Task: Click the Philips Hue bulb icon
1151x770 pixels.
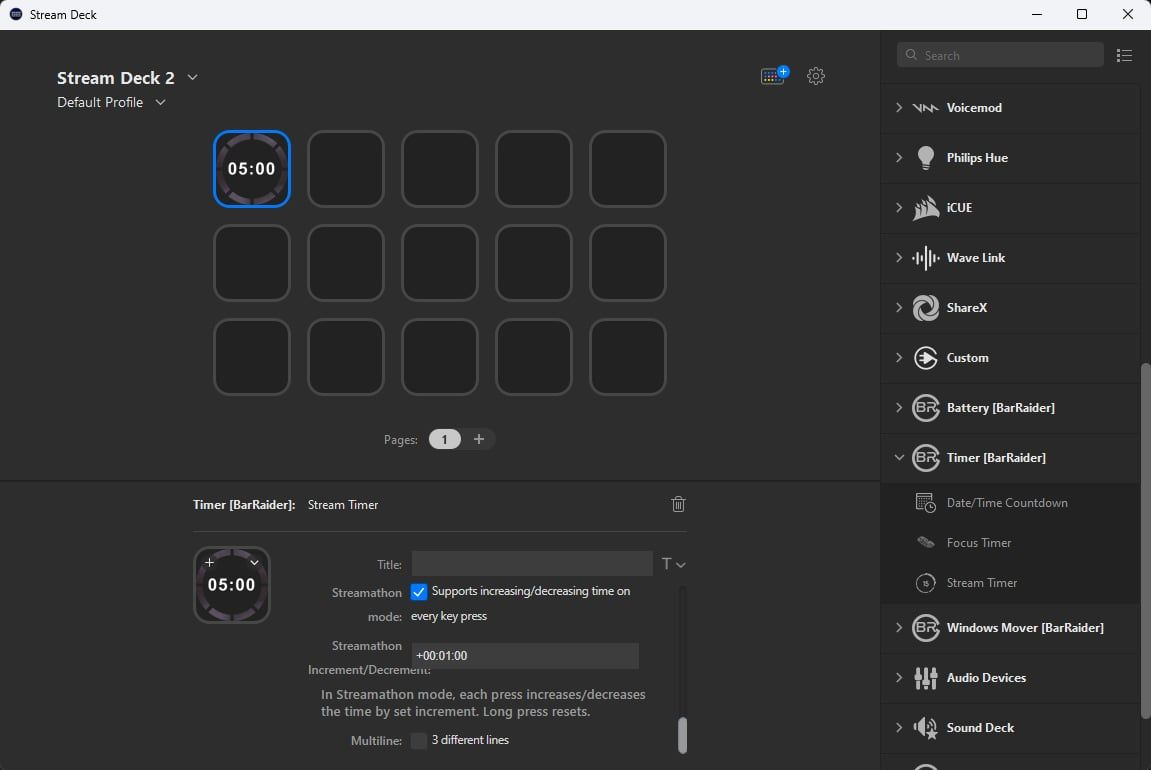Action: pos(926,158)
